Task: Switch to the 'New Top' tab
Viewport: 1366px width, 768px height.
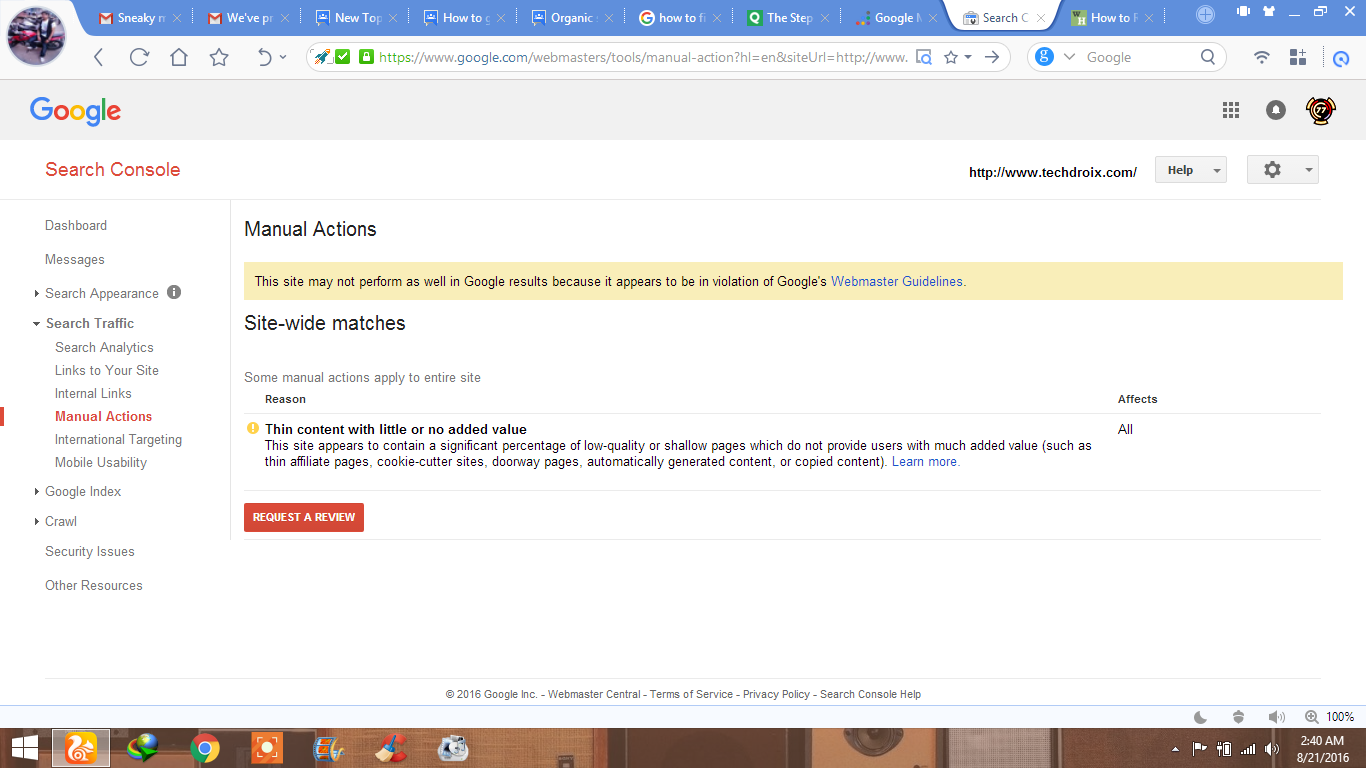Action: point(356,17)
